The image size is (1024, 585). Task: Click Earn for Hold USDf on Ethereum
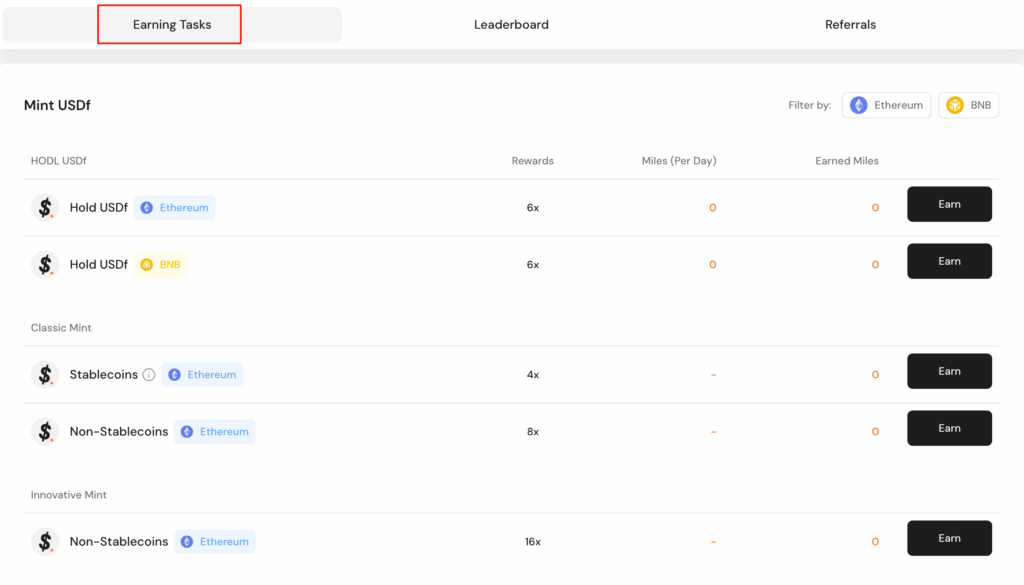[x=950, y=204]
